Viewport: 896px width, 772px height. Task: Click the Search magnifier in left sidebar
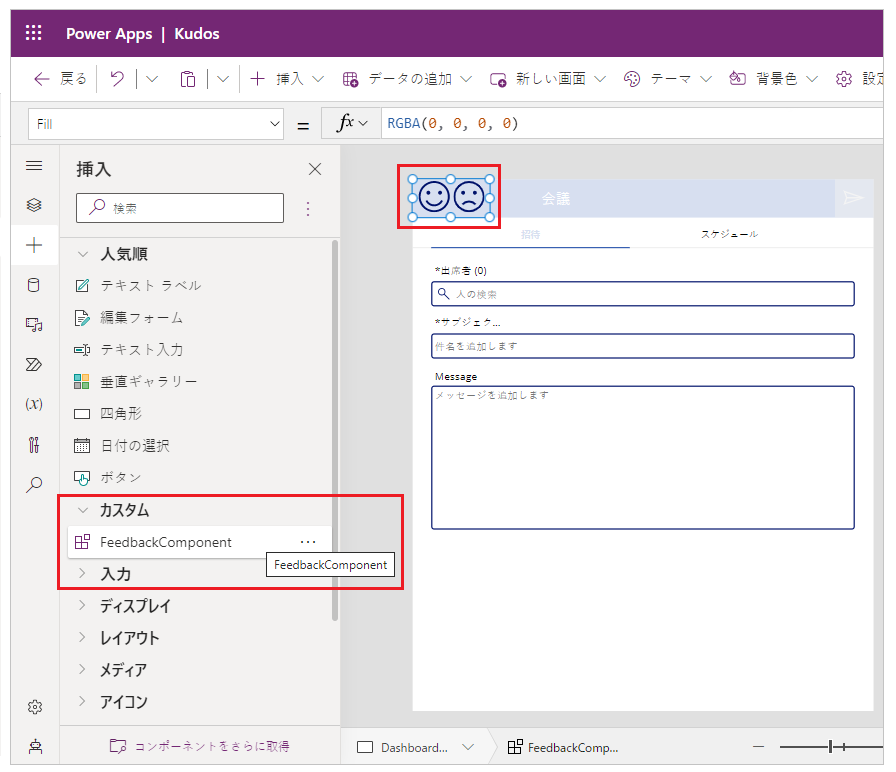(x=34, y=484)
